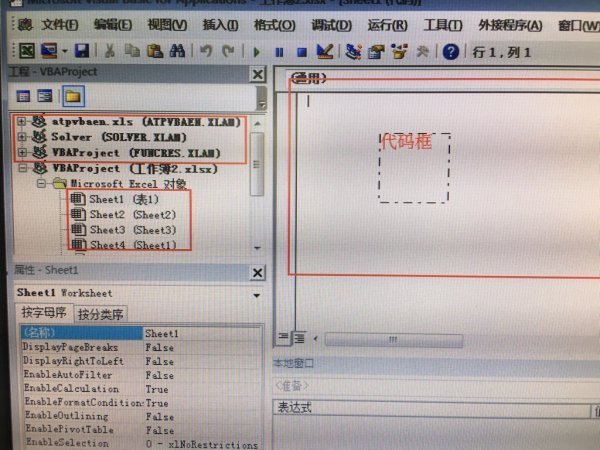Open the 调试(D) menu
Viewport: 600px width, 450px height.
pos(331,25)
